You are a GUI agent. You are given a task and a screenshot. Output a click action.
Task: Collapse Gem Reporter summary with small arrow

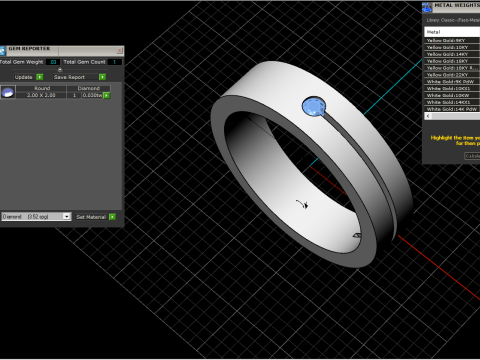click(x=60, y=70)
